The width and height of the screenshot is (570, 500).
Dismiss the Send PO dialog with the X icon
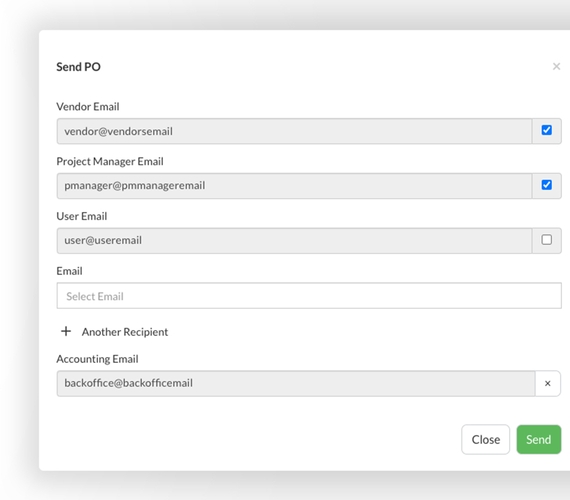556,67
